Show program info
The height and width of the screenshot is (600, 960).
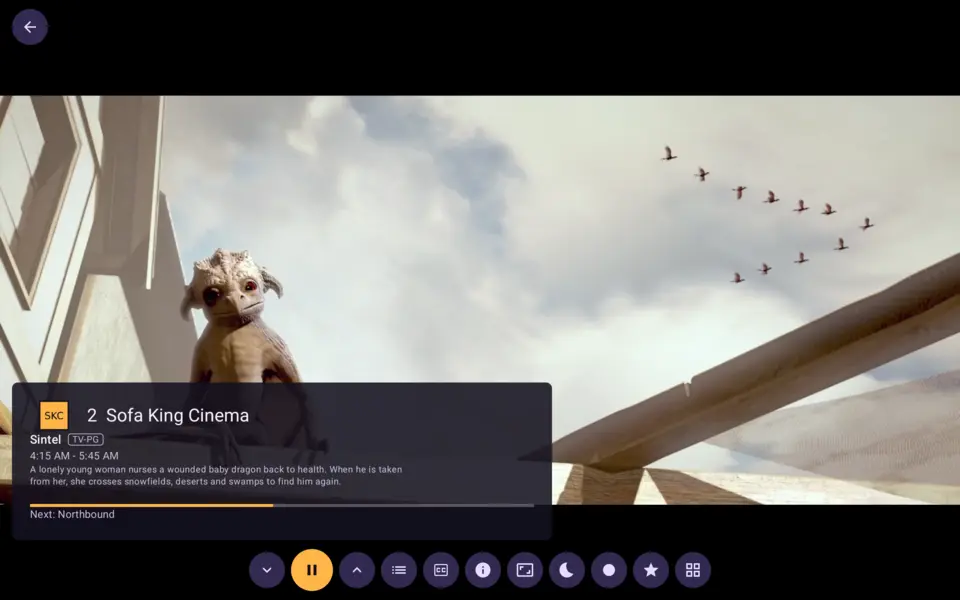point(483,570)
